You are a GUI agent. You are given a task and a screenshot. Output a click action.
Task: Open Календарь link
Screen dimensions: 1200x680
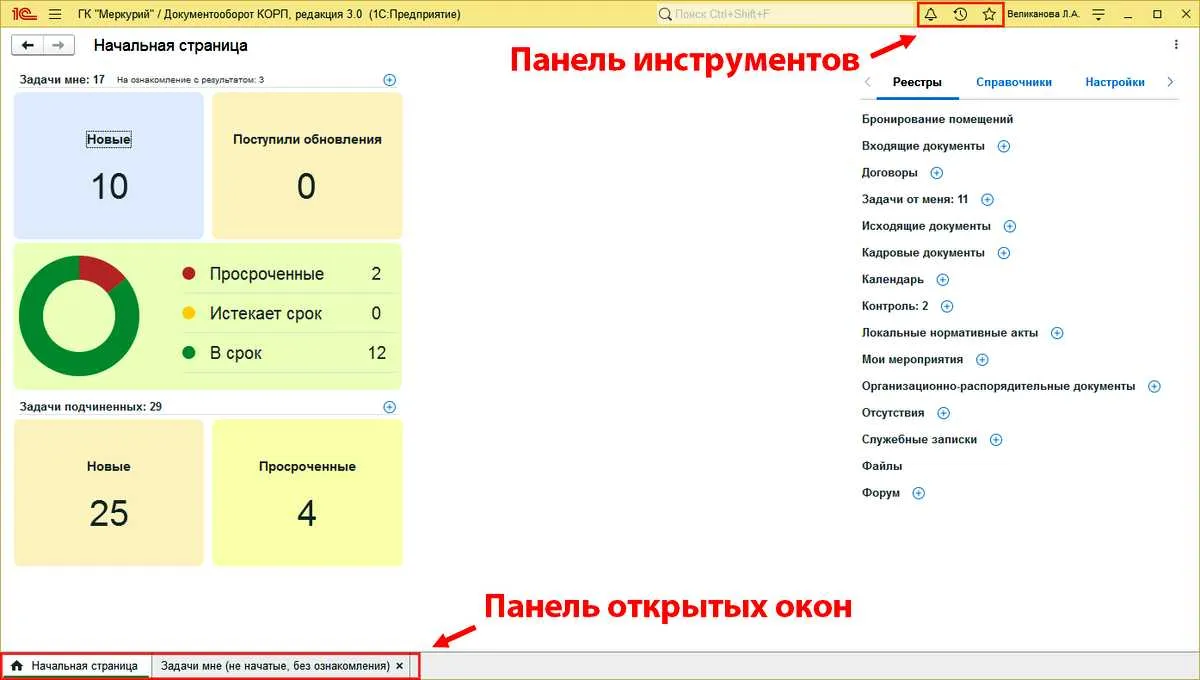(893, 280)
